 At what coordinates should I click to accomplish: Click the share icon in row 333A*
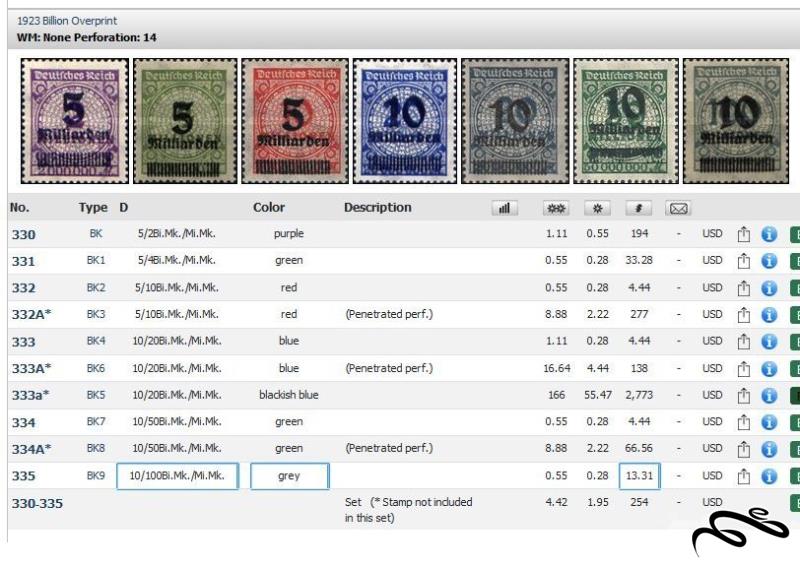(744, 368)
